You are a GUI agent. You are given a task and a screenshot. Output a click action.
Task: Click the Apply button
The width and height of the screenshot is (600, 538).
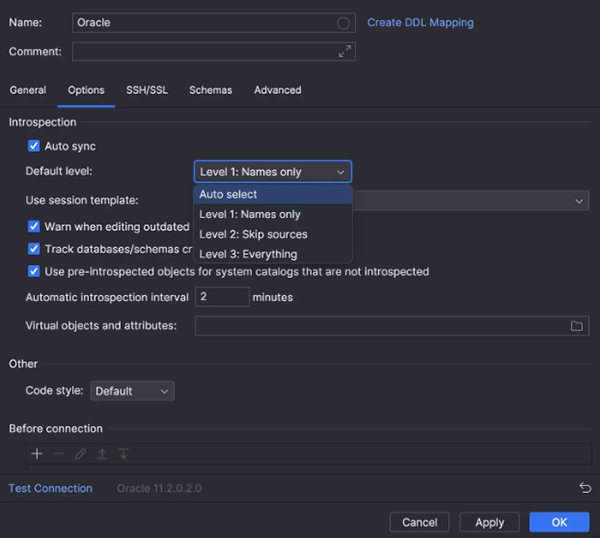(x=489, y=522)
